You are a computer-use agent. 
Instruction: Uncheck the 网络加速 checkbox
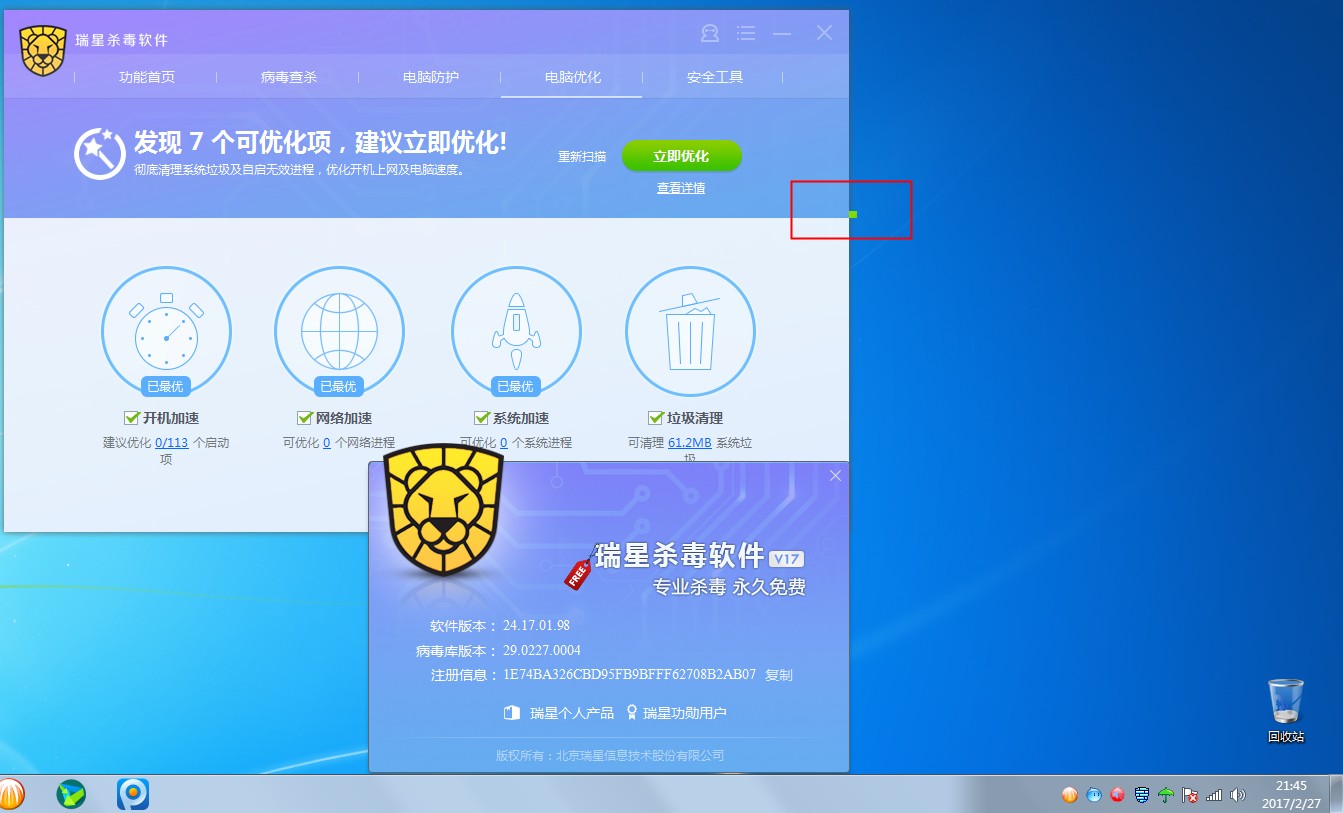304,418
